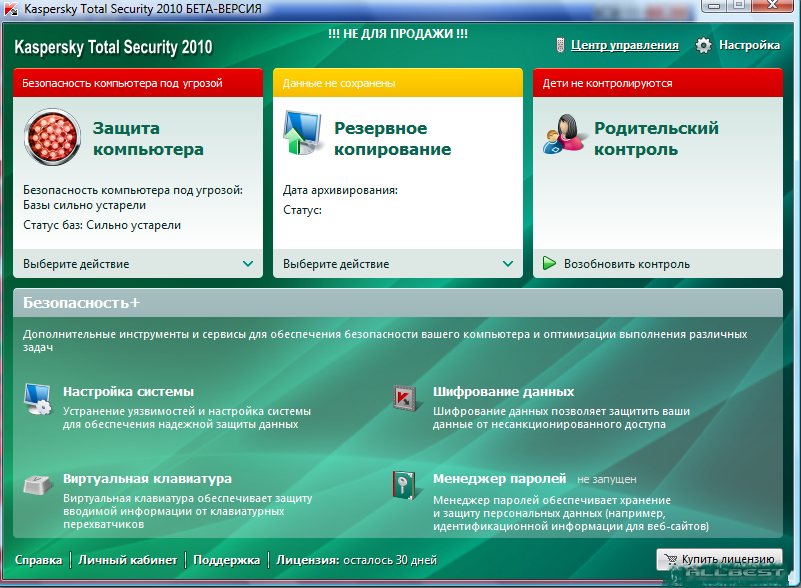Click the Купить лицензию button
Image resolution: width=801 pixels, height=588 pixels.
719,559
